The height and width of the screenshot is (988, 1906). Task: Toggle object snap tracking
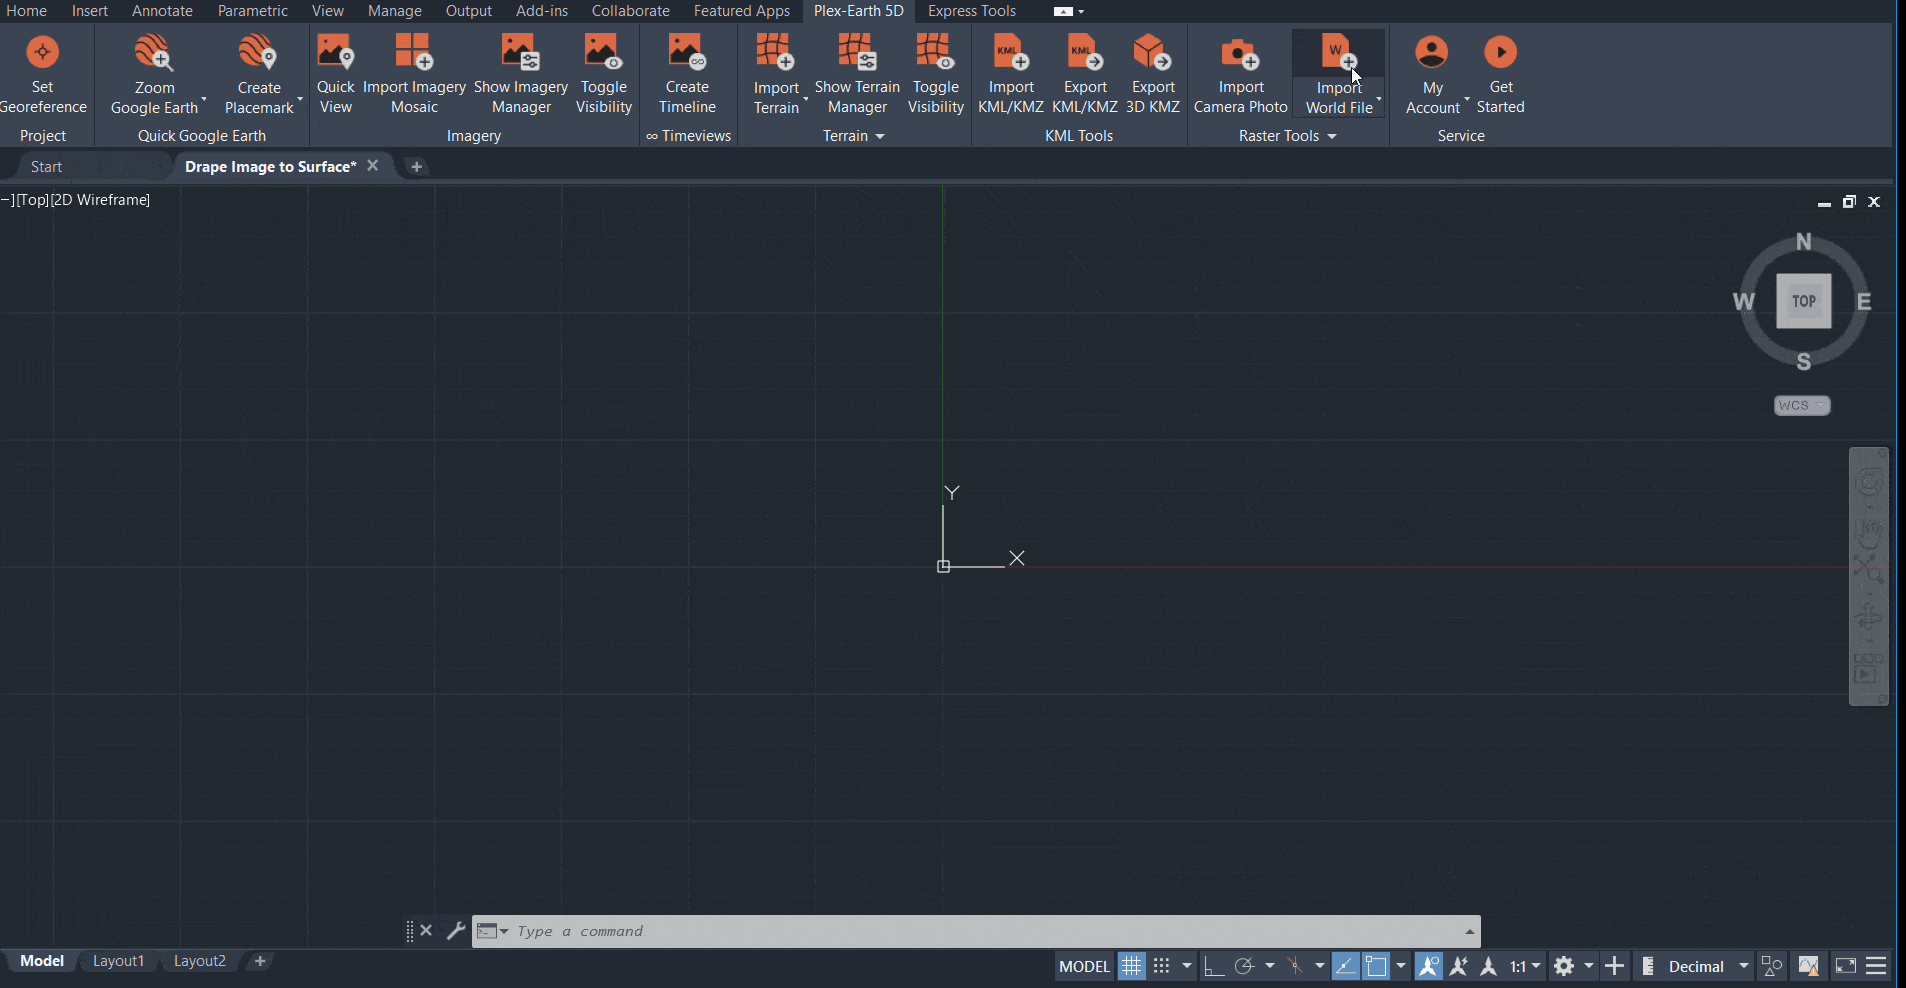click(x=1345, y=966)
